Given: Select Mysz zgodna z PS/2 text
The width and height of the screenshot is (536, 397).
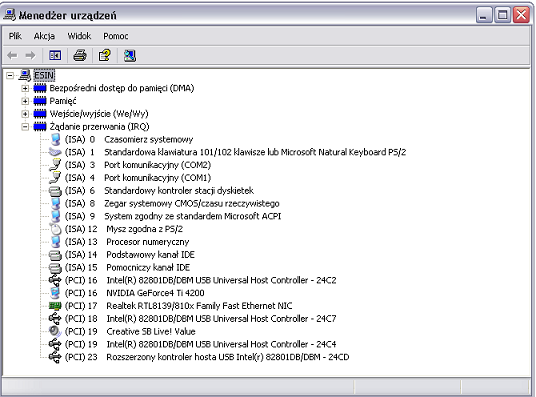Looking at the screenshot, I should tap(145, 229).
